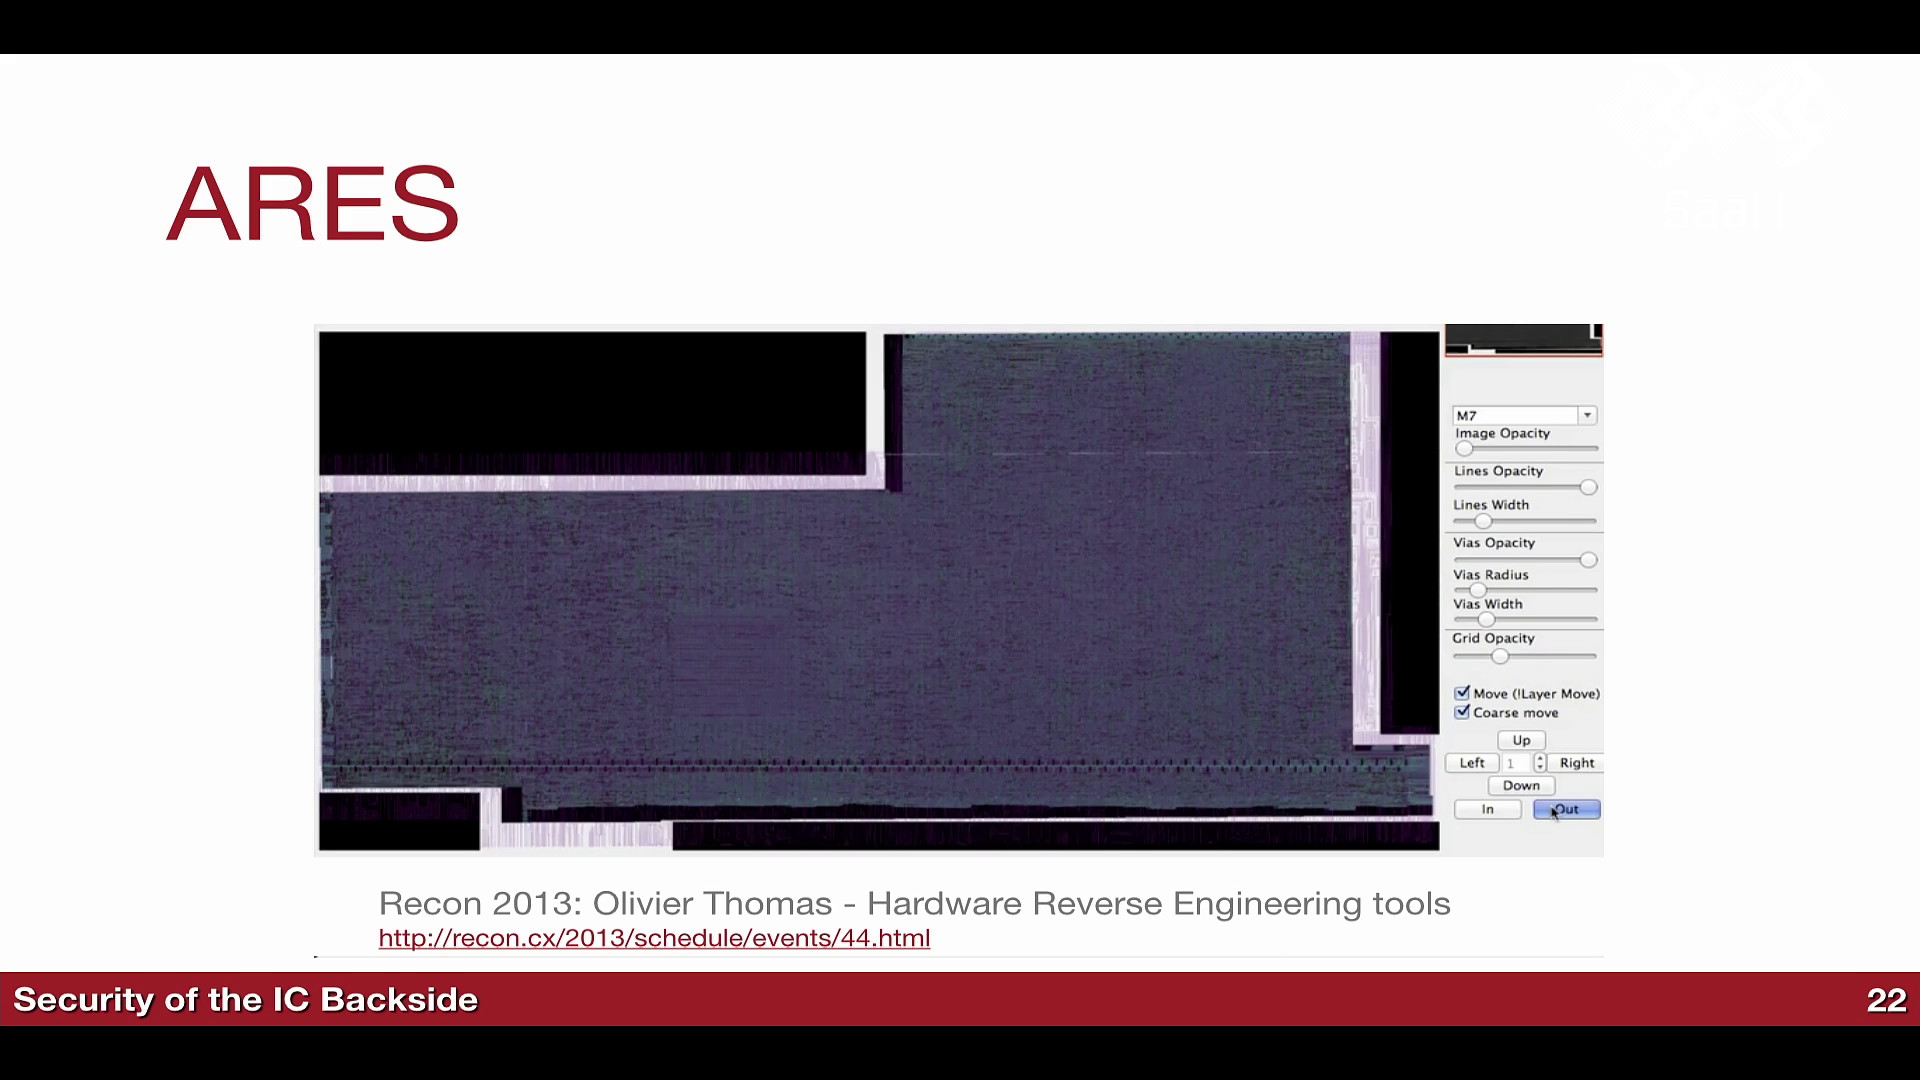Open the M7 layer dropdown
This screenshot has height=1080, width=1920.
(1524, 415)
